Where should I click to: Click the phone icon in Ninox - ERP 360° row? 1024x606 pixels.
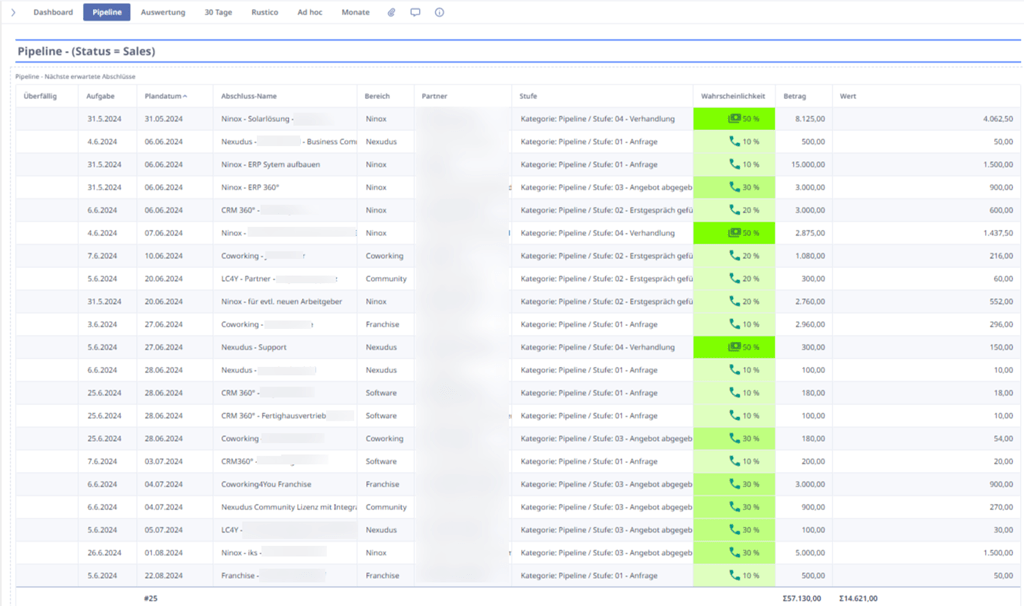pos(735,187)
